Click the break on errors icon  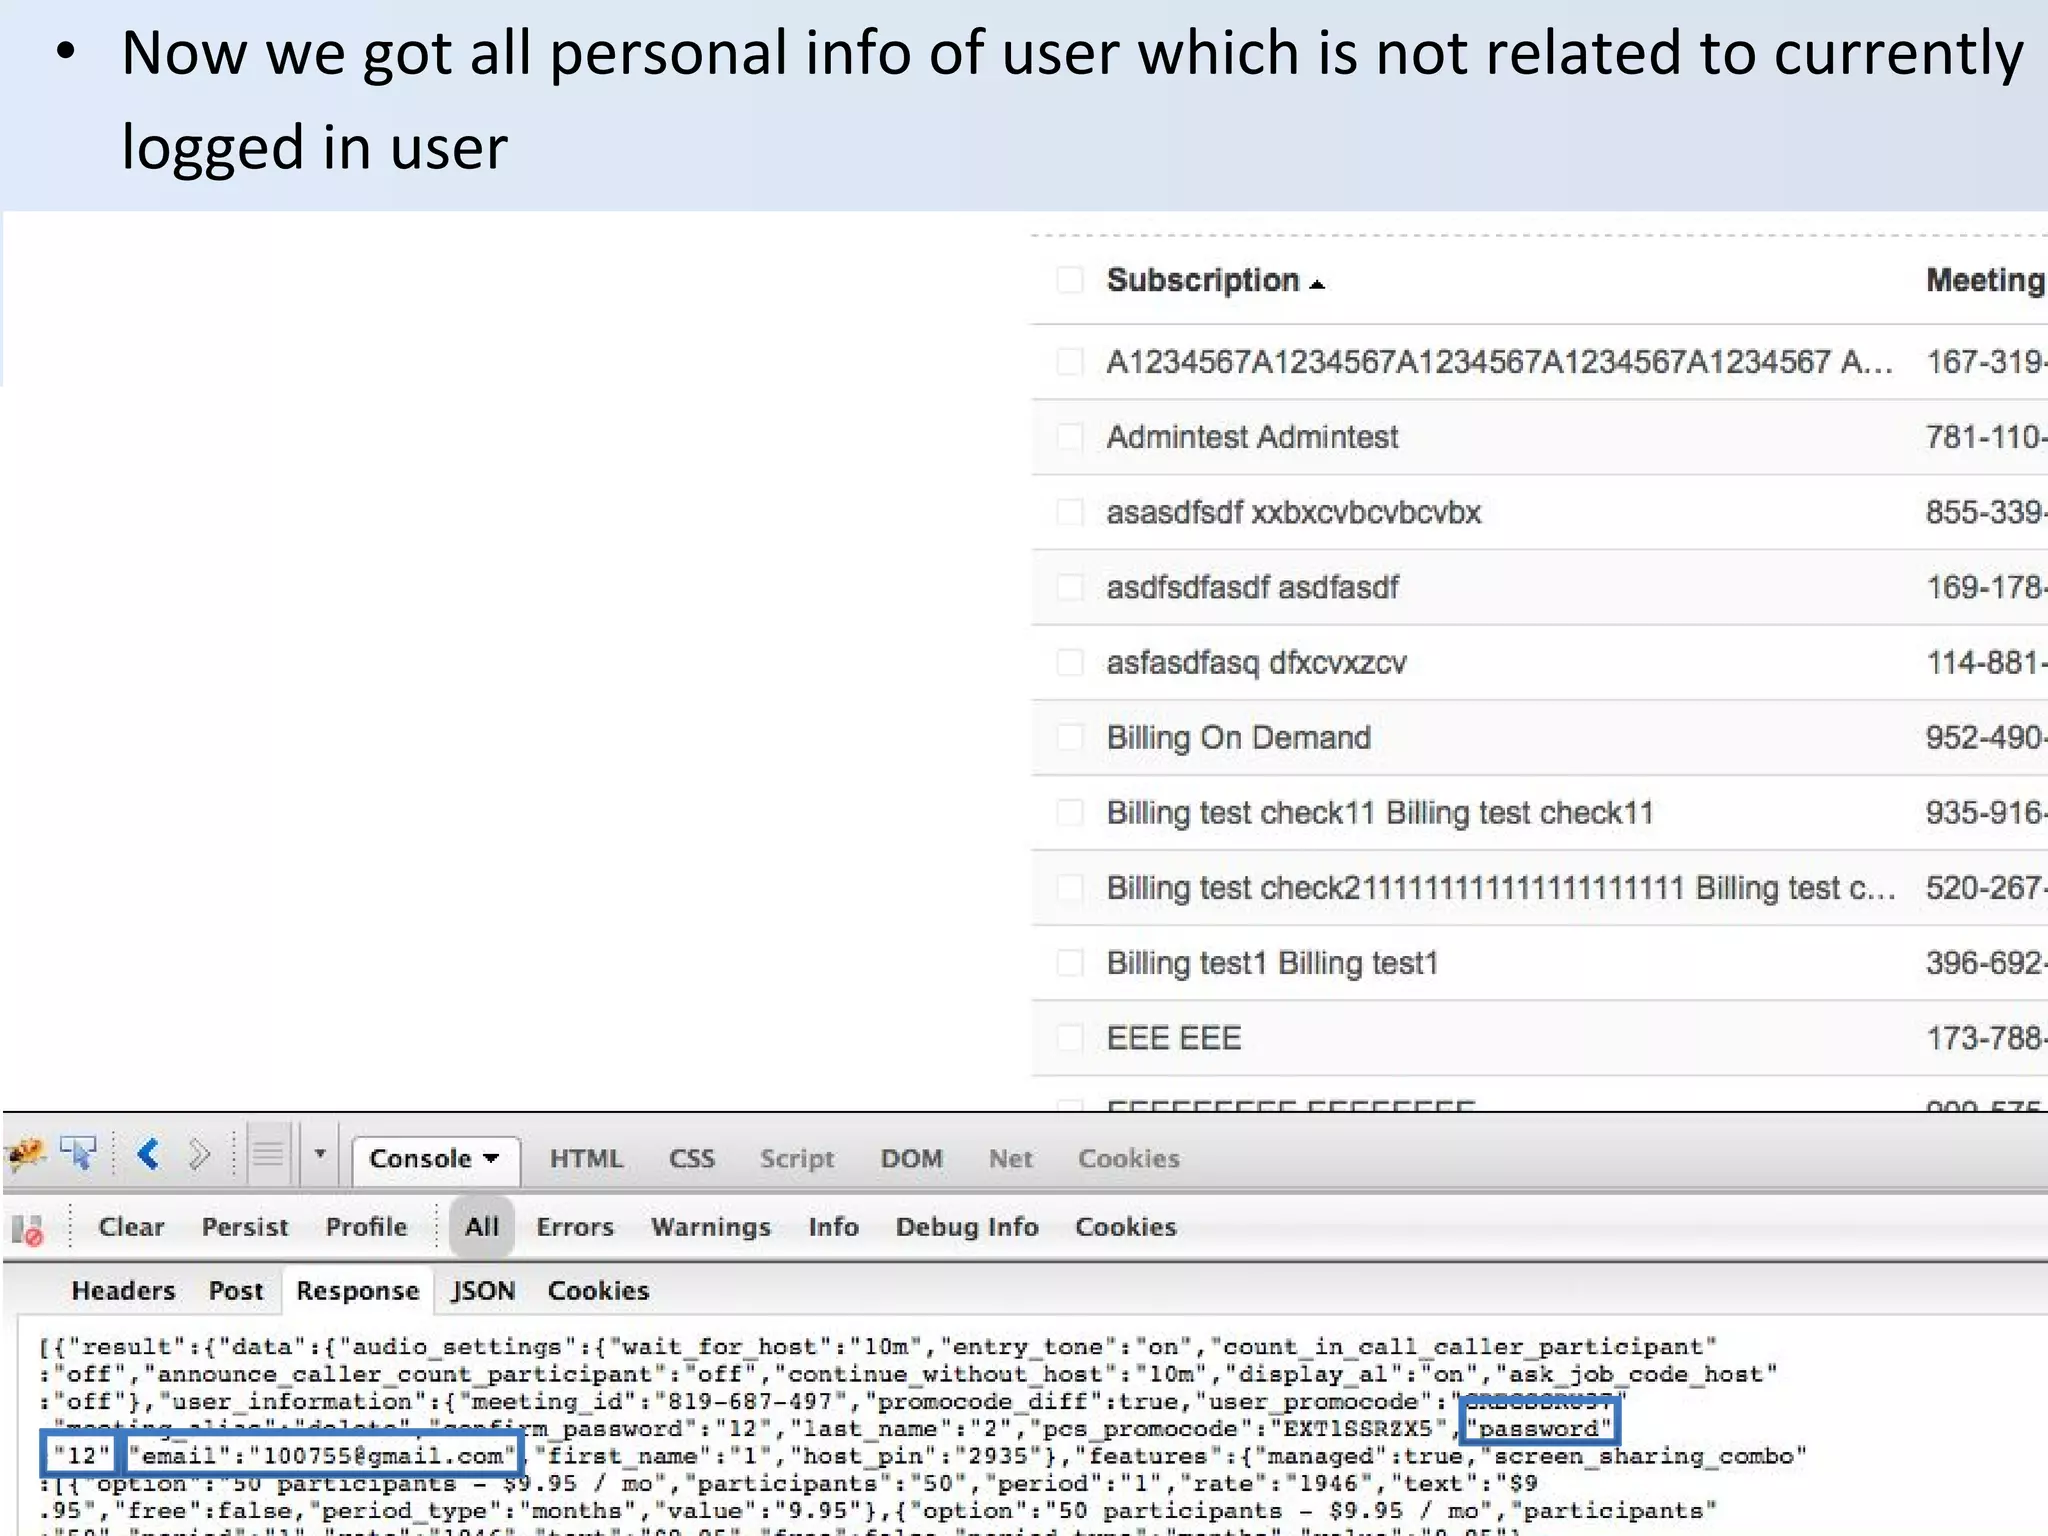[28, 1229]
